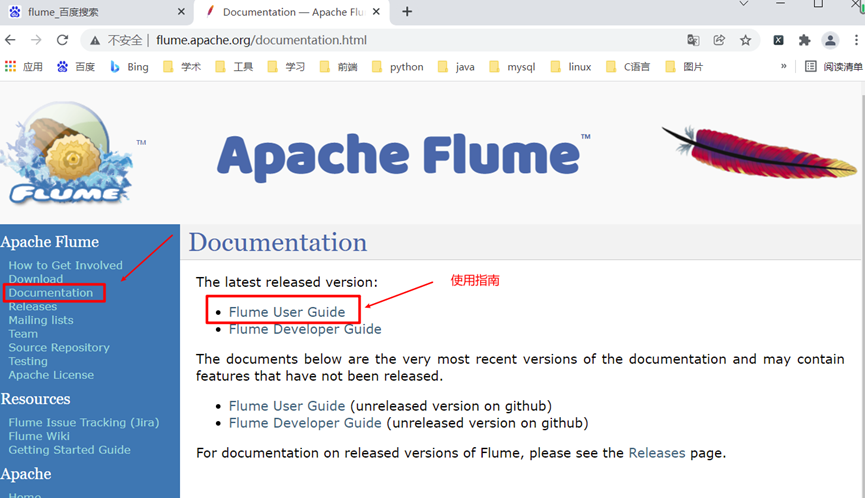Click the not-secure warning icon in address bar

point(95,40)
